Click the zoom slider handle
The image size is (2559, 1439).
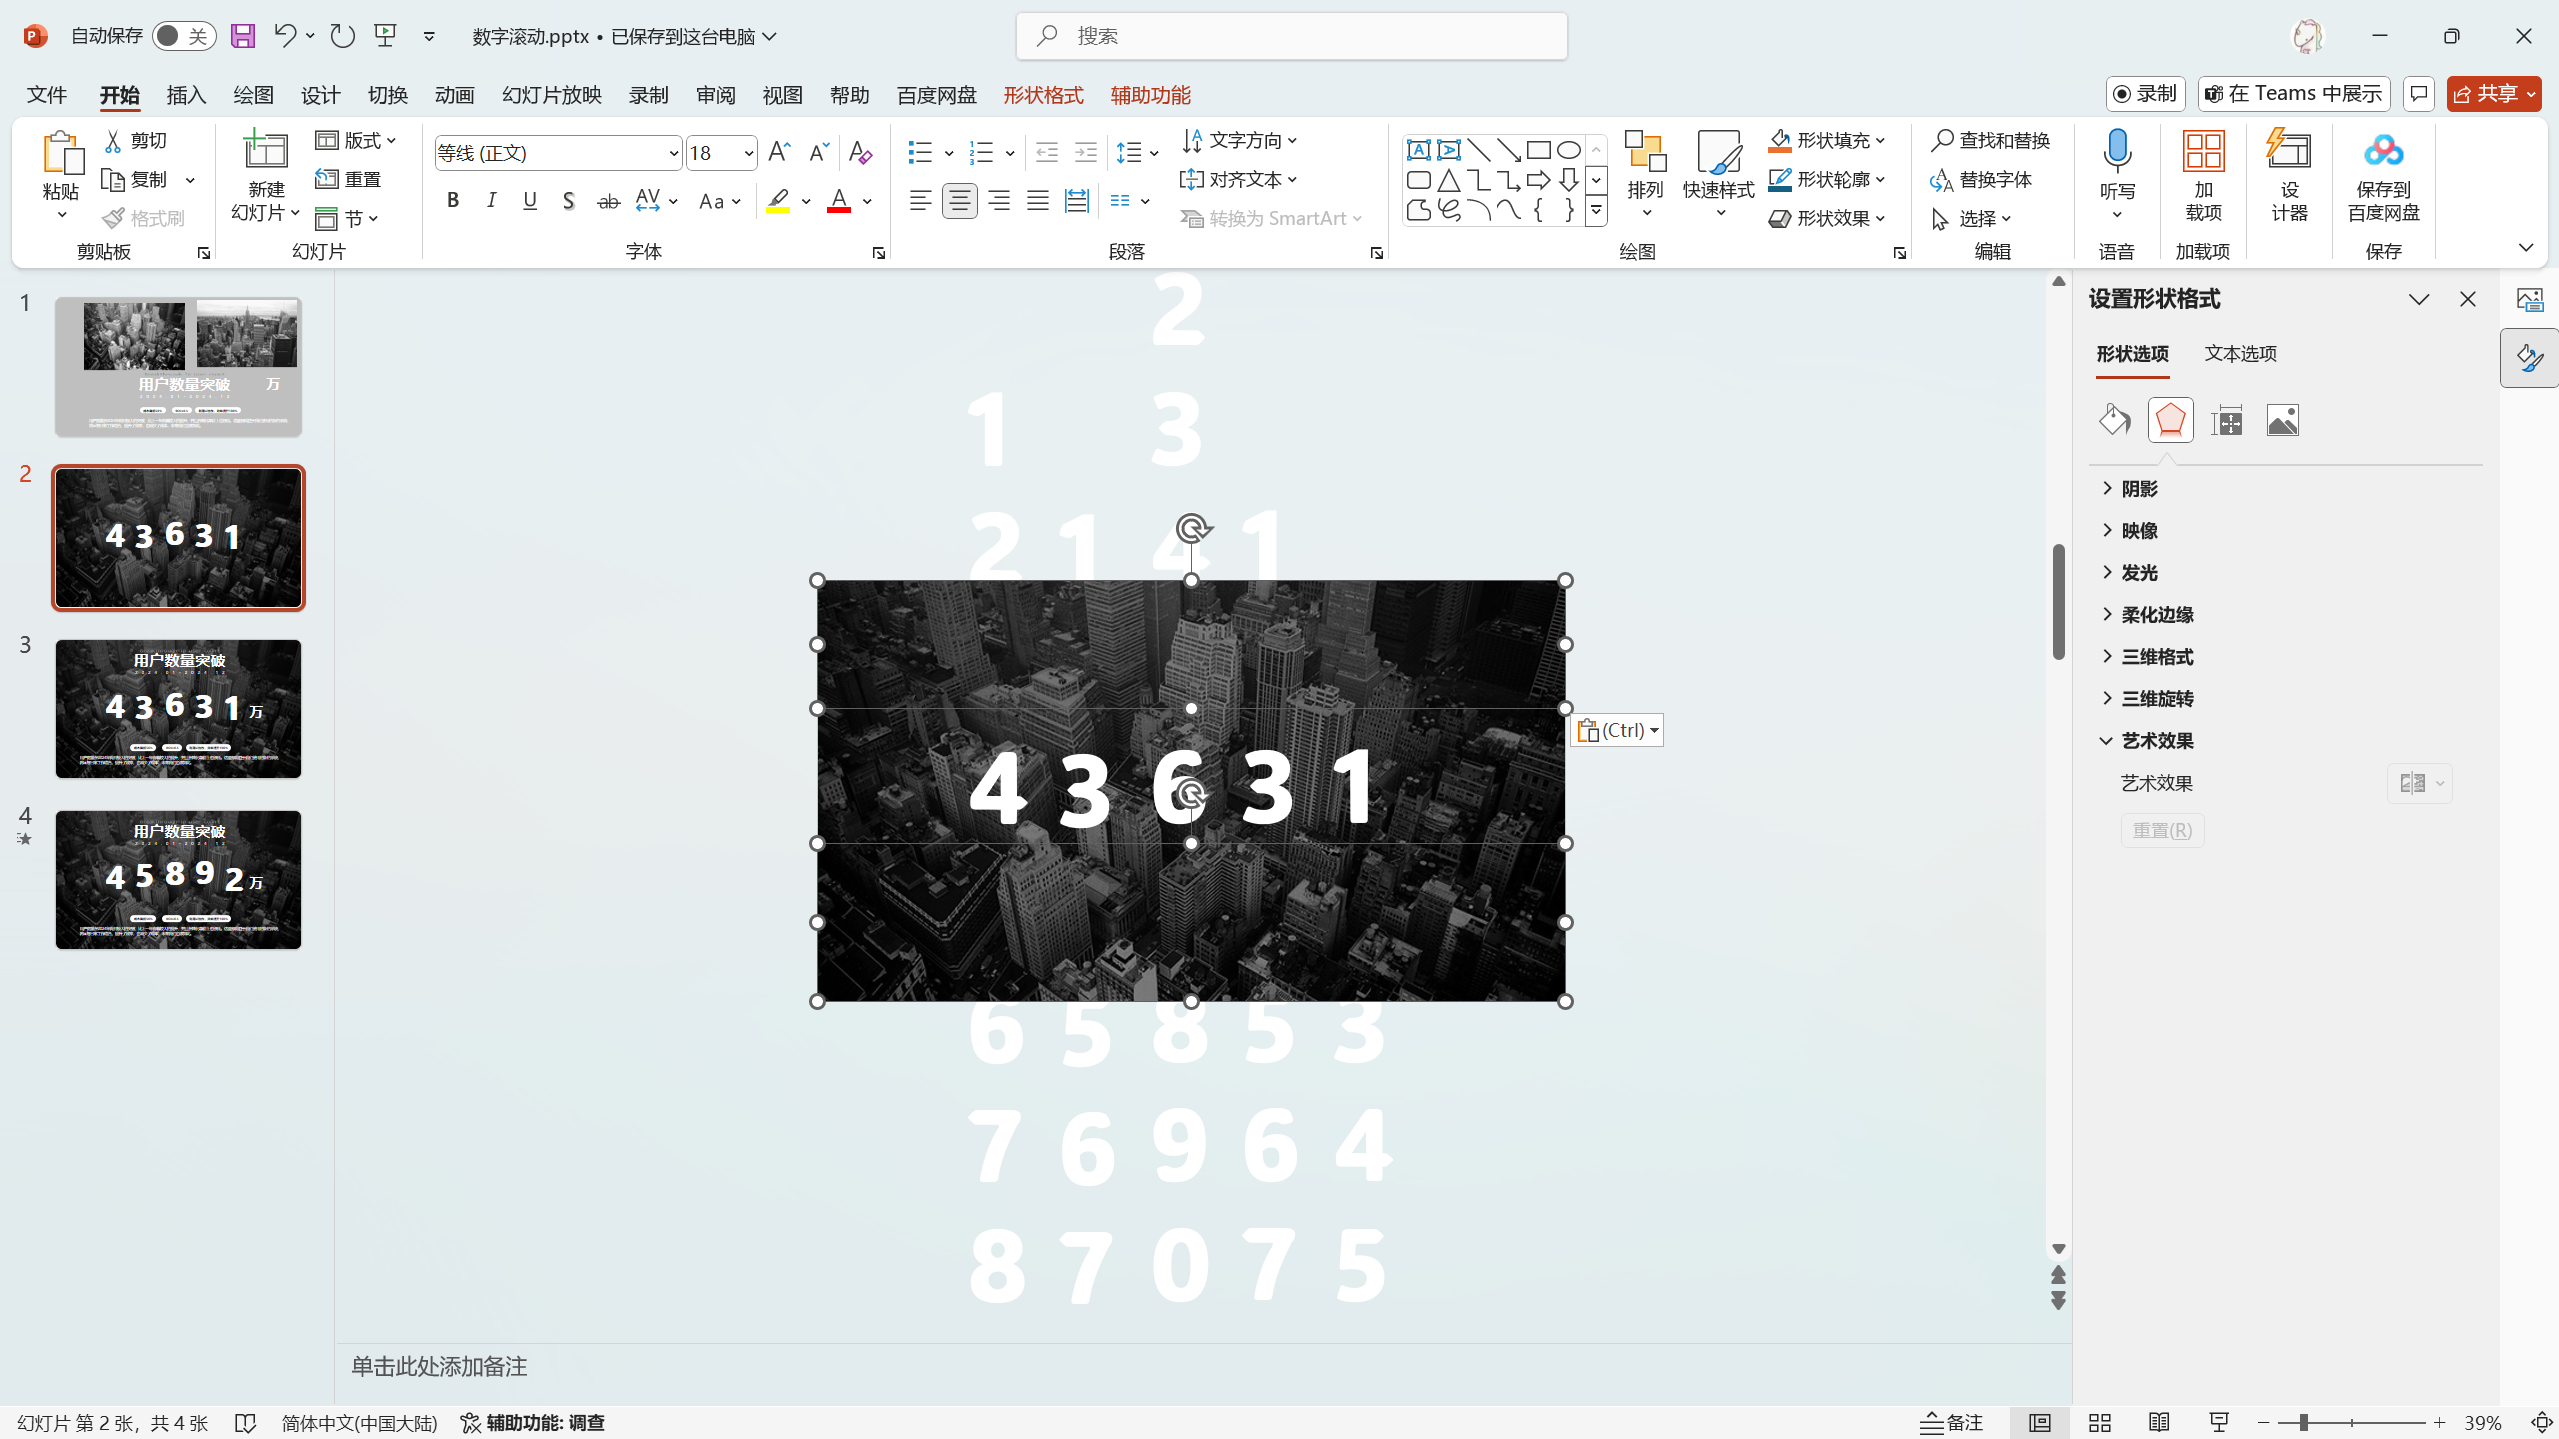2303,1422
